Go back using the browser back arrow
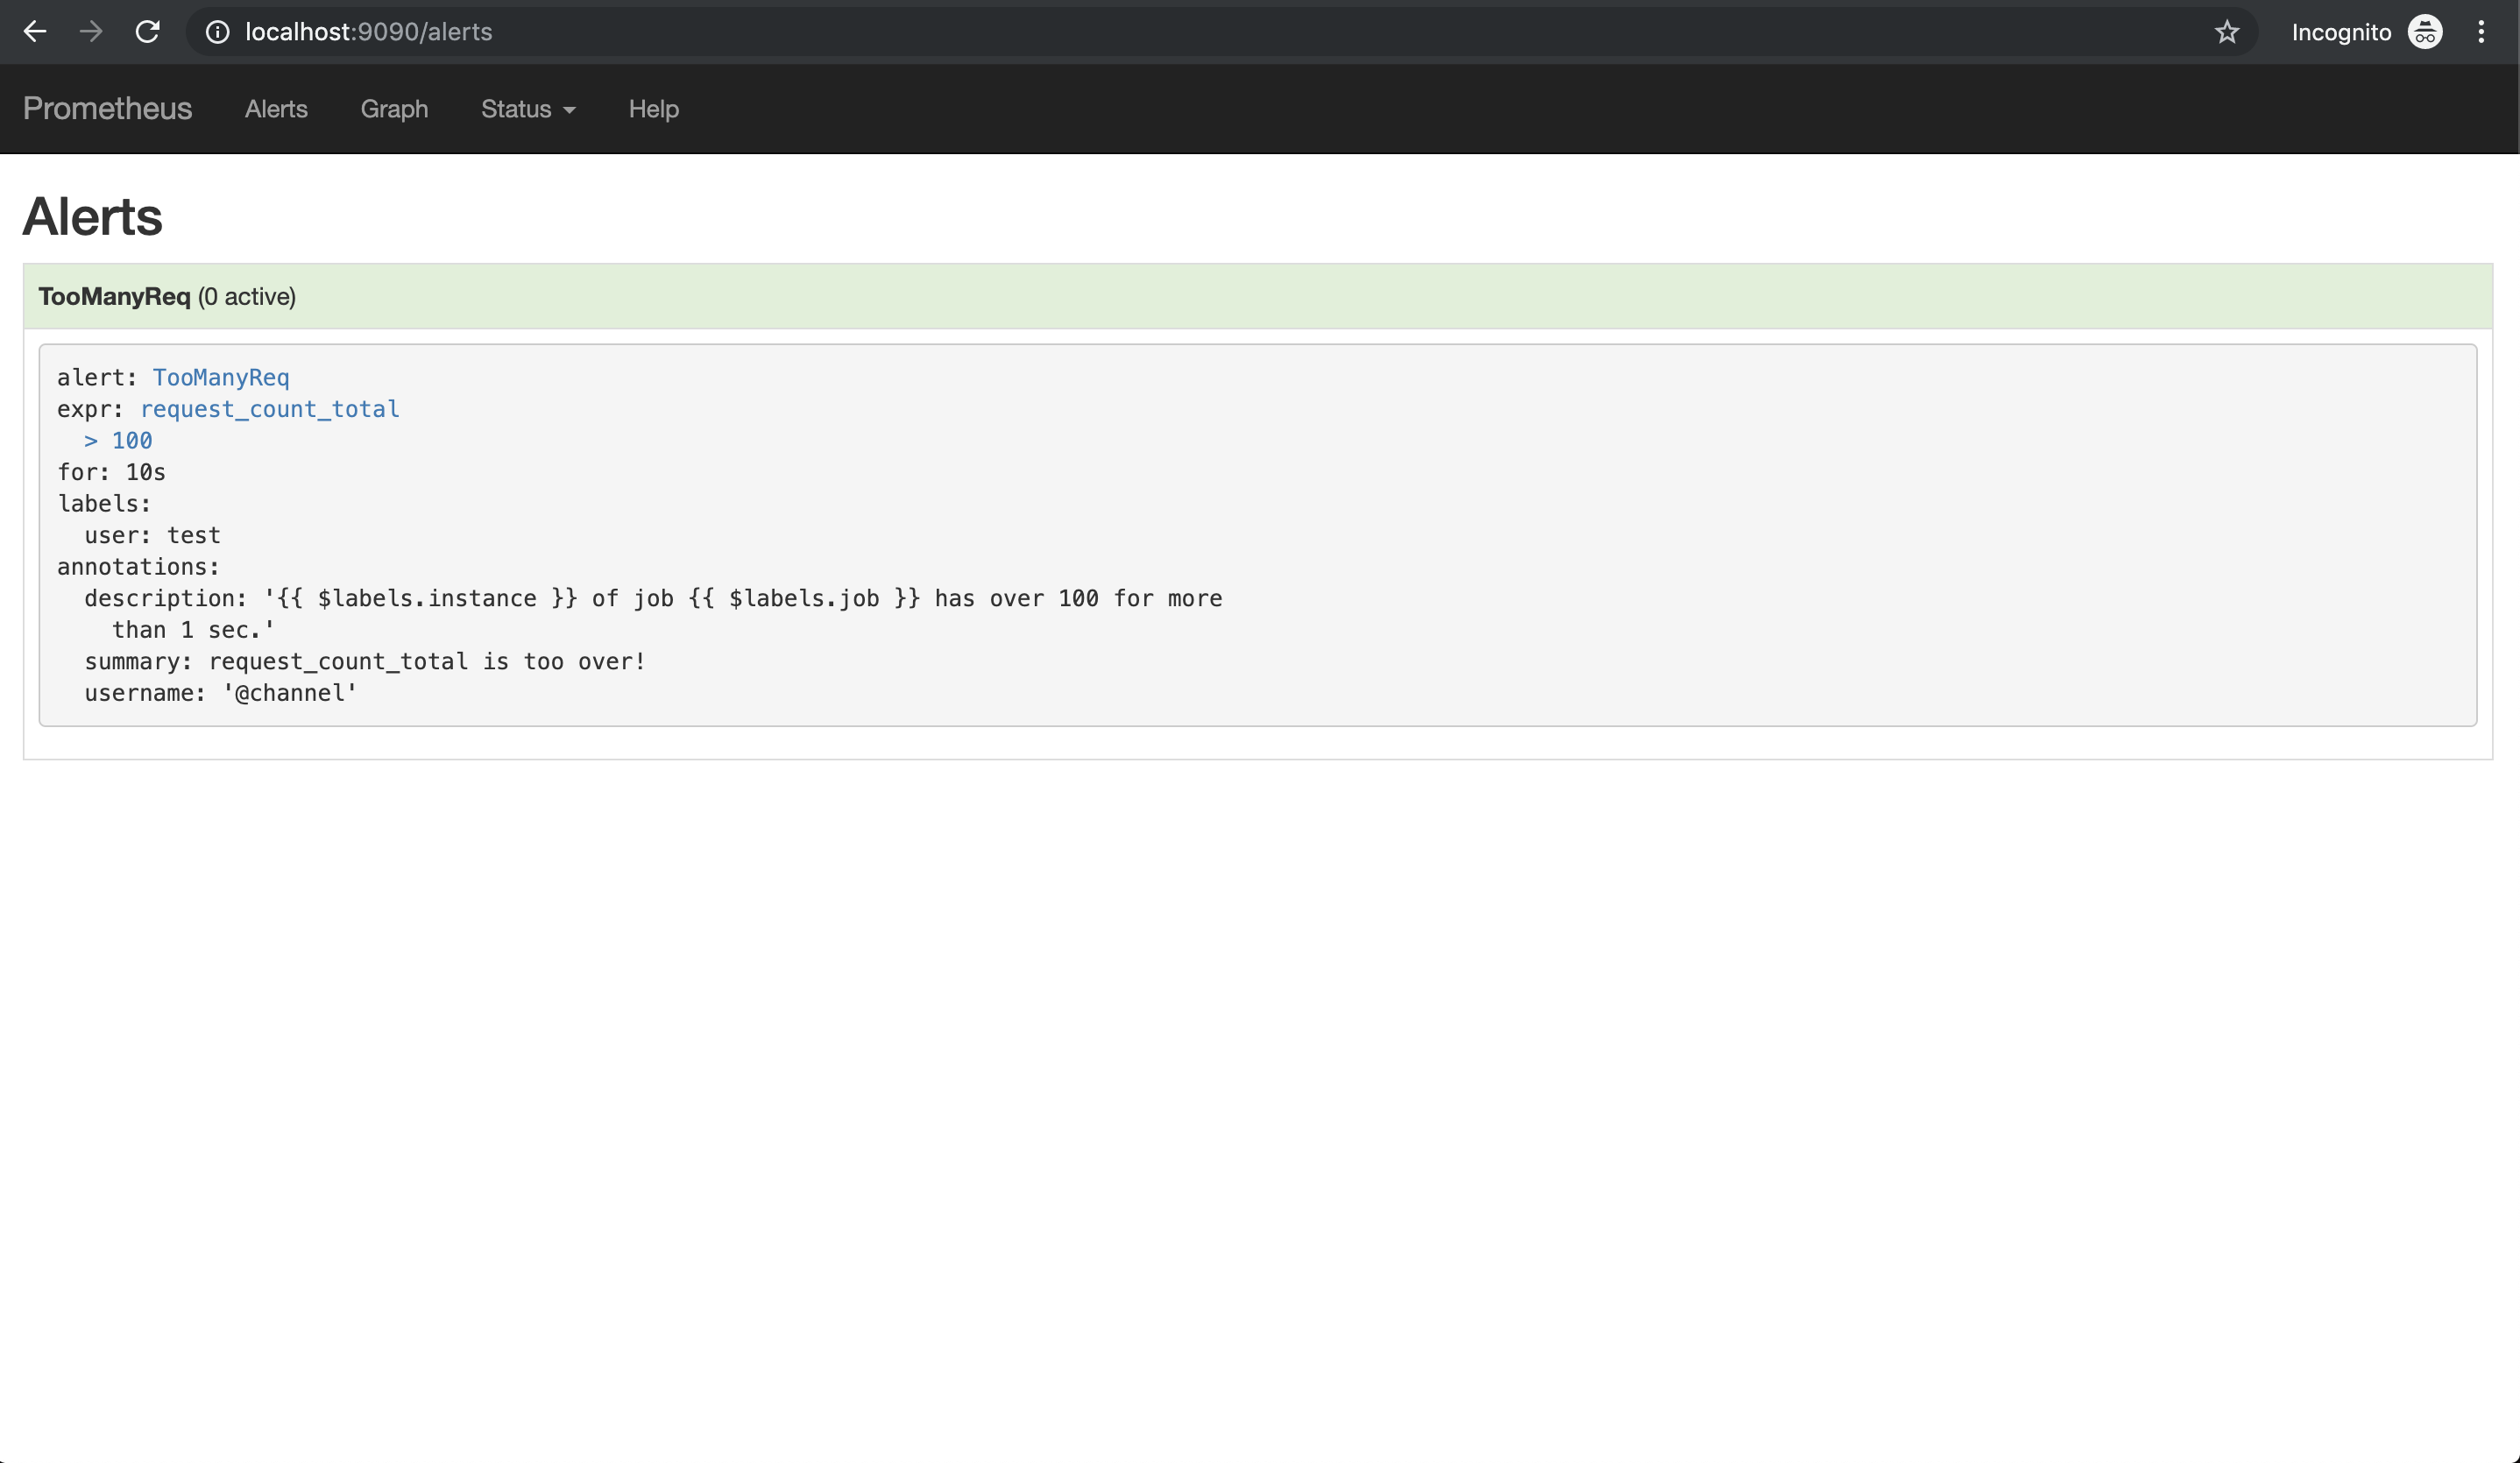 pyautogui.click(x=35, y=32)
